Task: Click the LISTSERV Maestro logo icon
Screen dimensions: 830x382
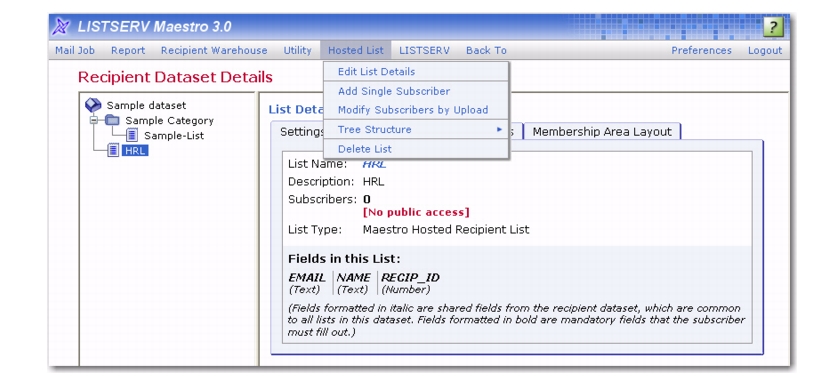Action: [x=61, y=26]
